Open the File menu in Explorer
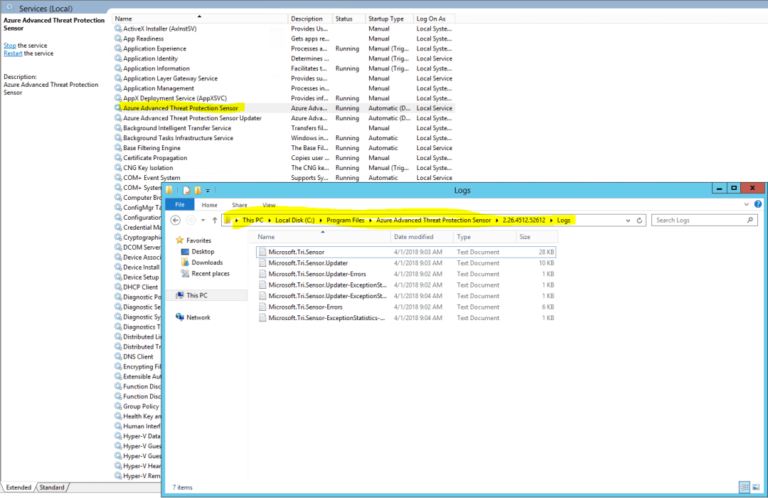This screenshot has width=768, height=498. pos(178,204)
